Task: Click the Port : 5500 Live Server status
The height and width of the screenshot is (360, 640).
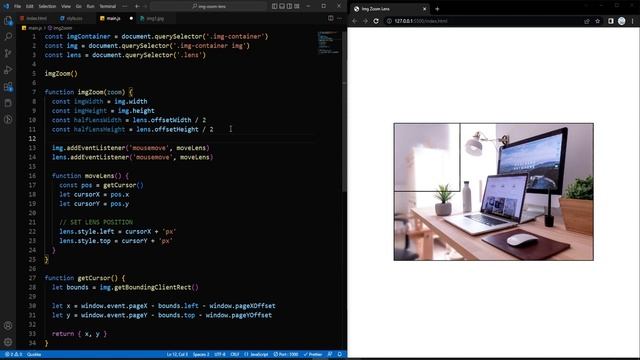Action: click(286, 354)
